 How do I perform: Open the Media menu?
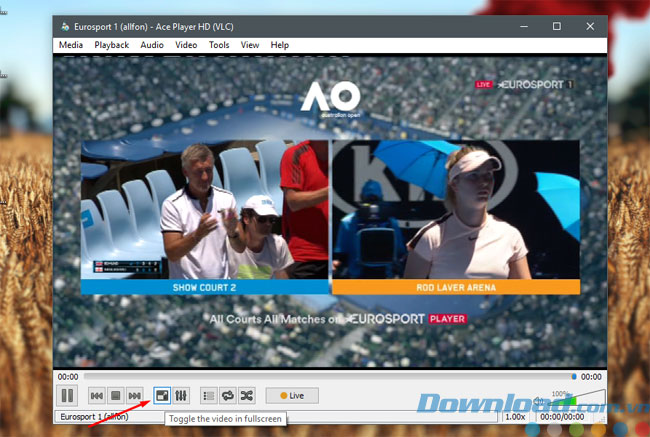click(71, 45)
